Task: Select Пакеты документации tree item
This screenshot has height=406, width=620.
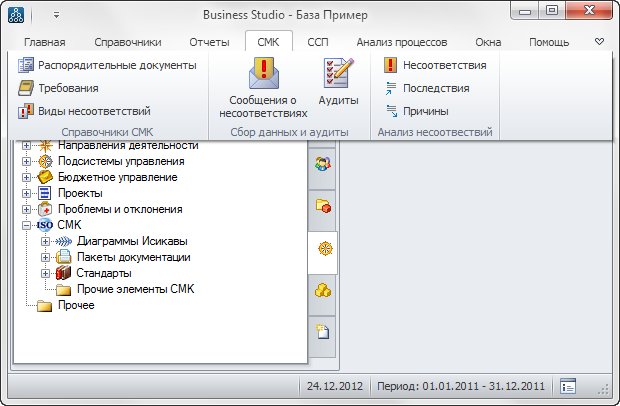Action: (x=134, y=257)
